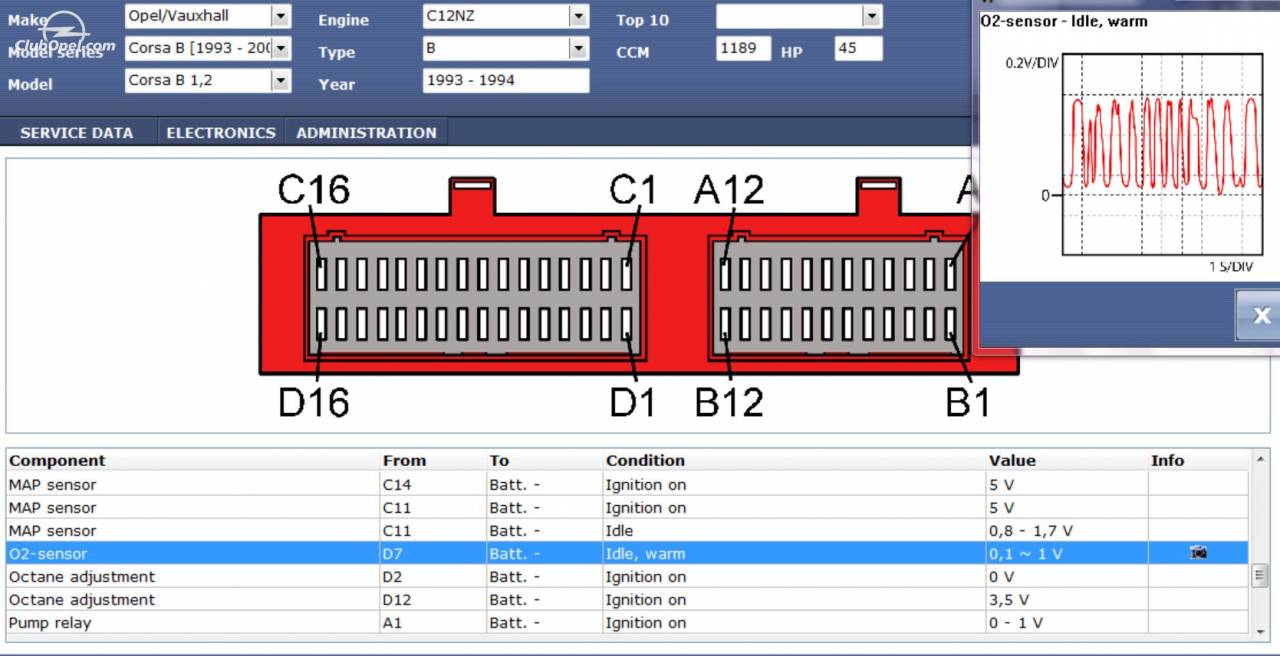
Task: Click the popup title O2-sensor - Idle, warm
Action: pos(1064,21)
